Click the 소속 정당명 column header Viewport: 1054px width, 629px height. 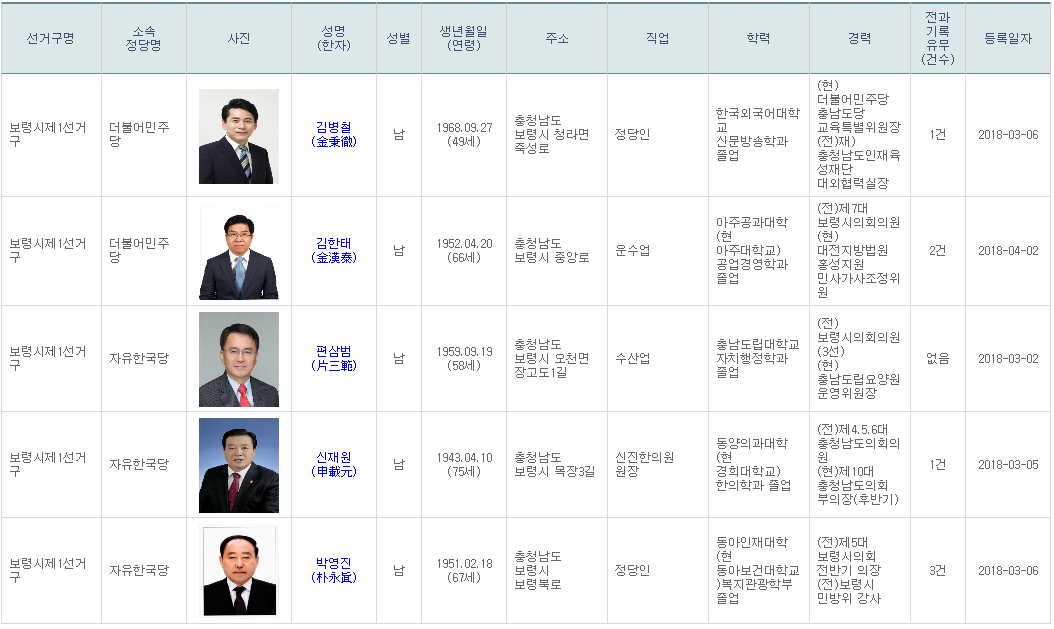click(x=144, y=38)
